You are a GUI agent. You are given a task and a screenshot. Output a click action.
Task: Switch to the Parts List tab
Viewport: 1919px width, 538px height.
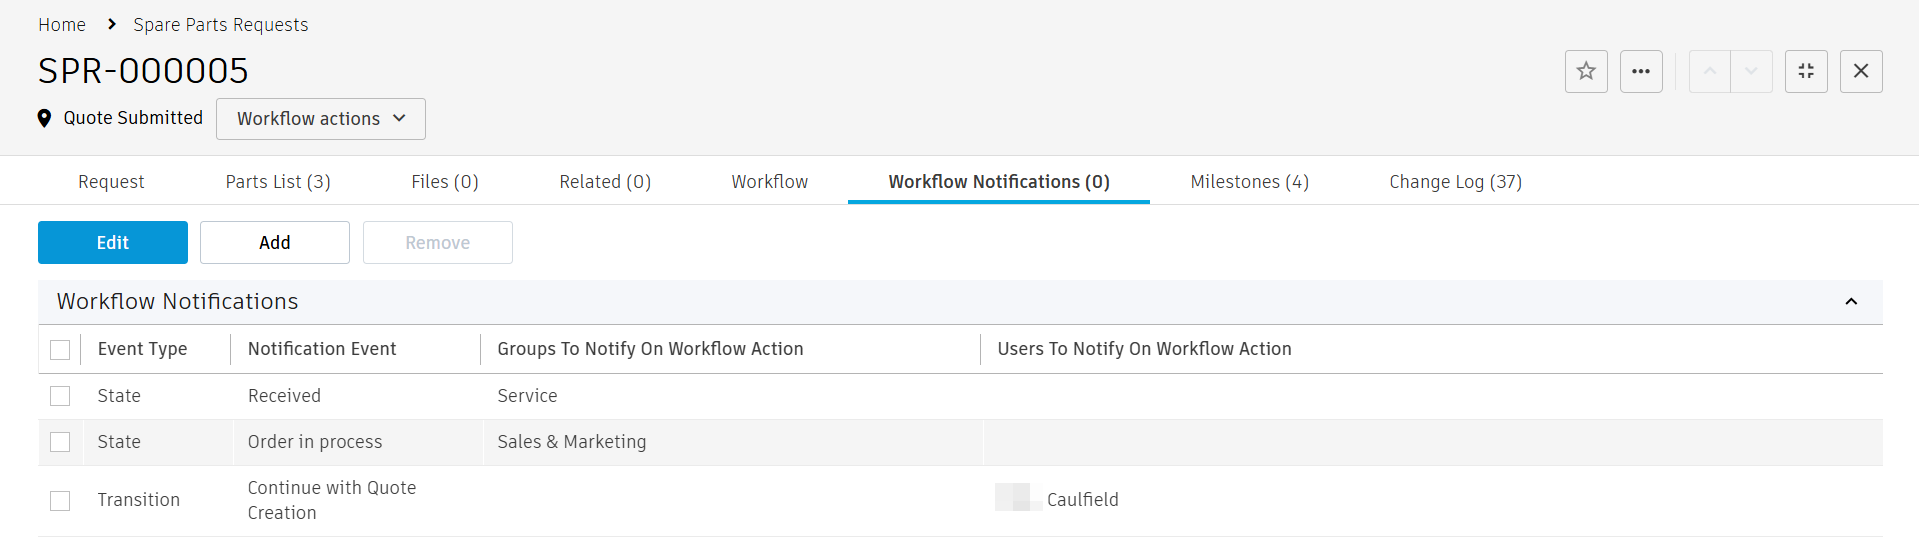(278, 182)
